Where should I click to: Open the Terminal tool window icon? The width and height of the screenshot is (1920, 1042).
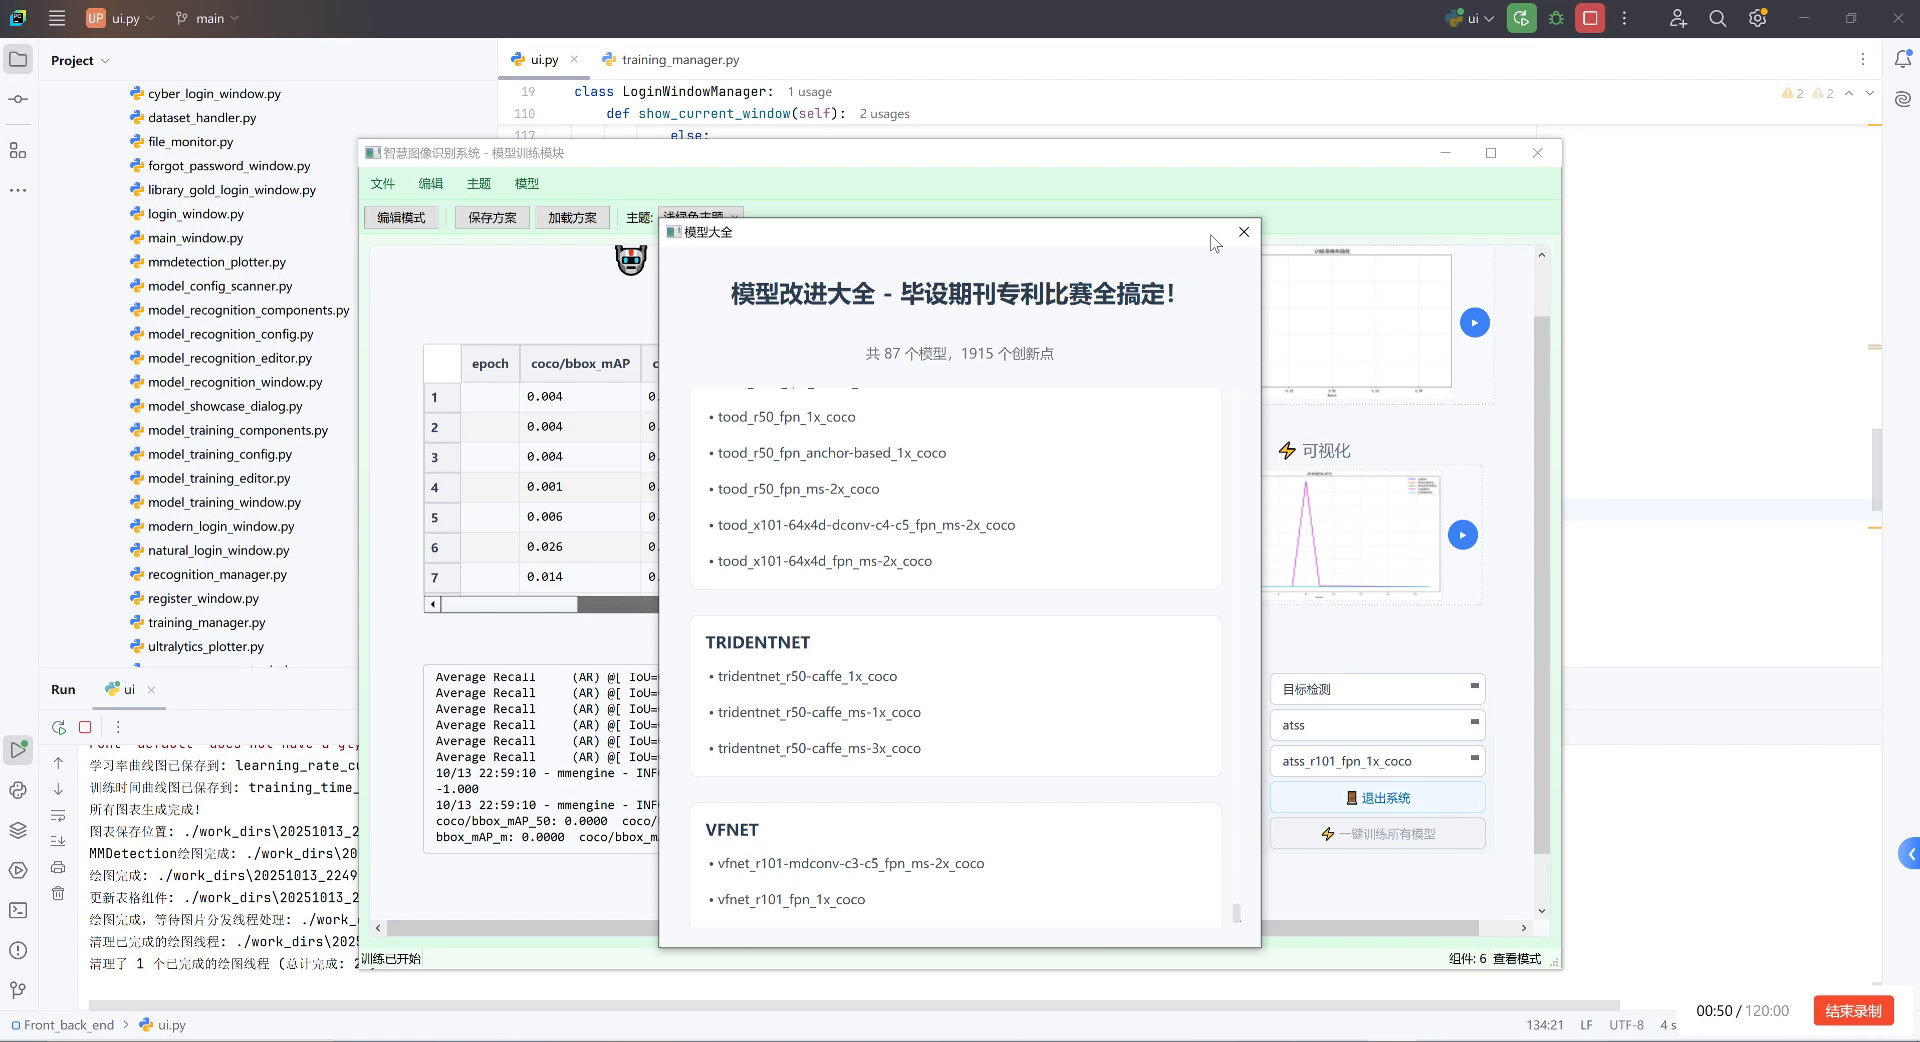18,910
